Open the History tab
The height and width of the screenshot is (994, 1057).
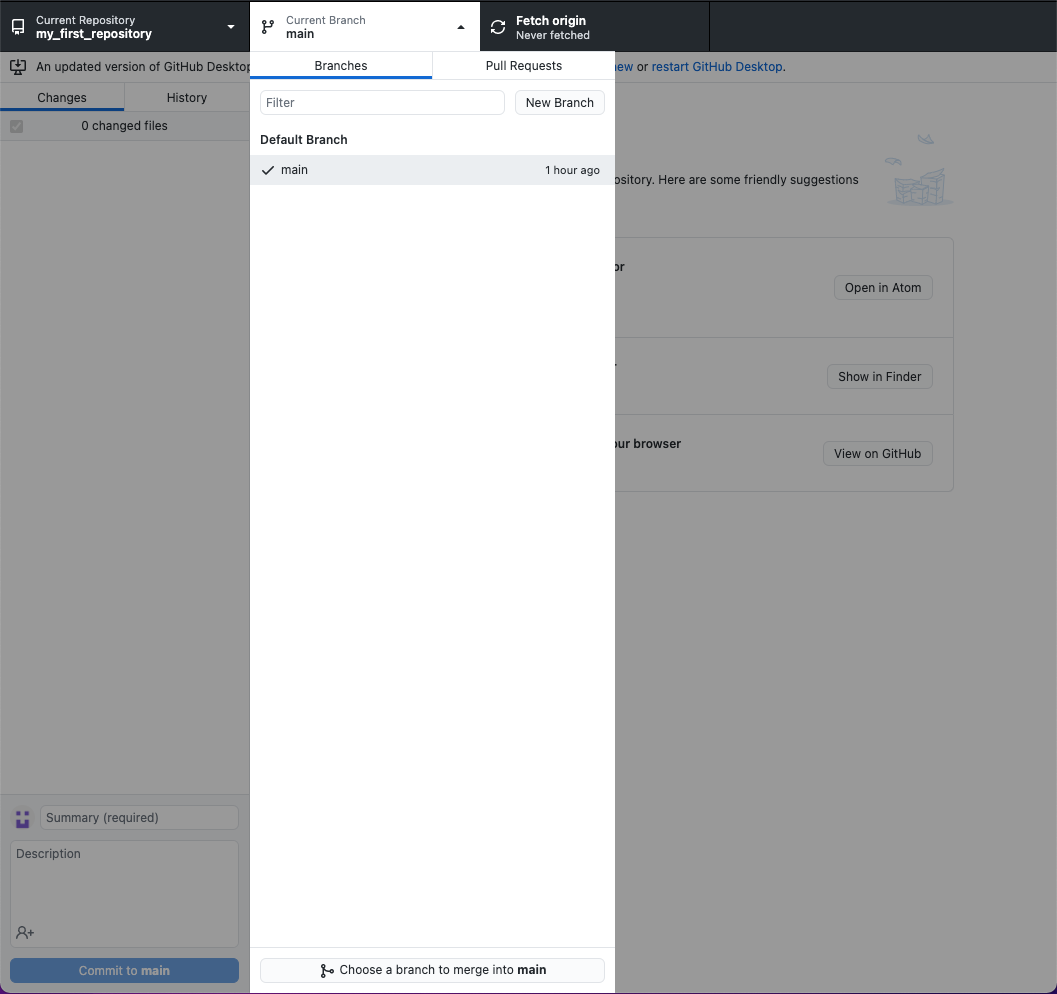pyautogui.click(x=187, y=98)
